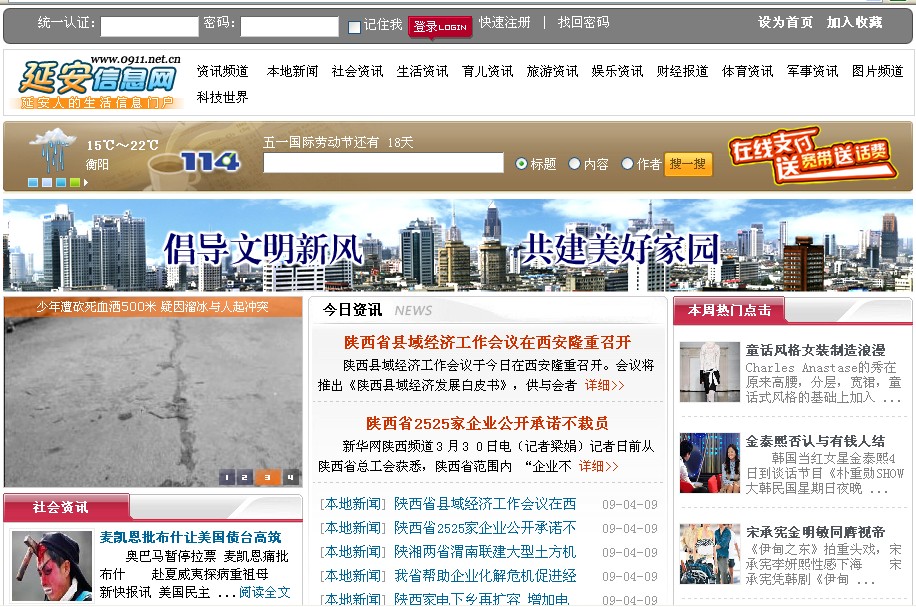Select the 内容 search radio button
The image size is (916, 607).
click(574, 164)
